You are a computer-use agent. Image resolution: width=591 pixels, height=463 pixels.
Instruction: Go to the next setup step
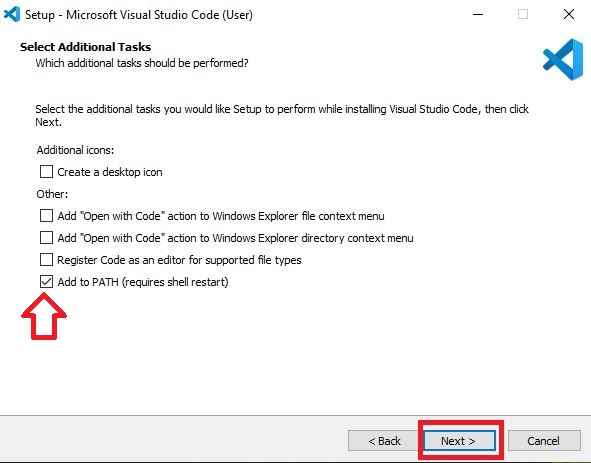coord(459,440)
